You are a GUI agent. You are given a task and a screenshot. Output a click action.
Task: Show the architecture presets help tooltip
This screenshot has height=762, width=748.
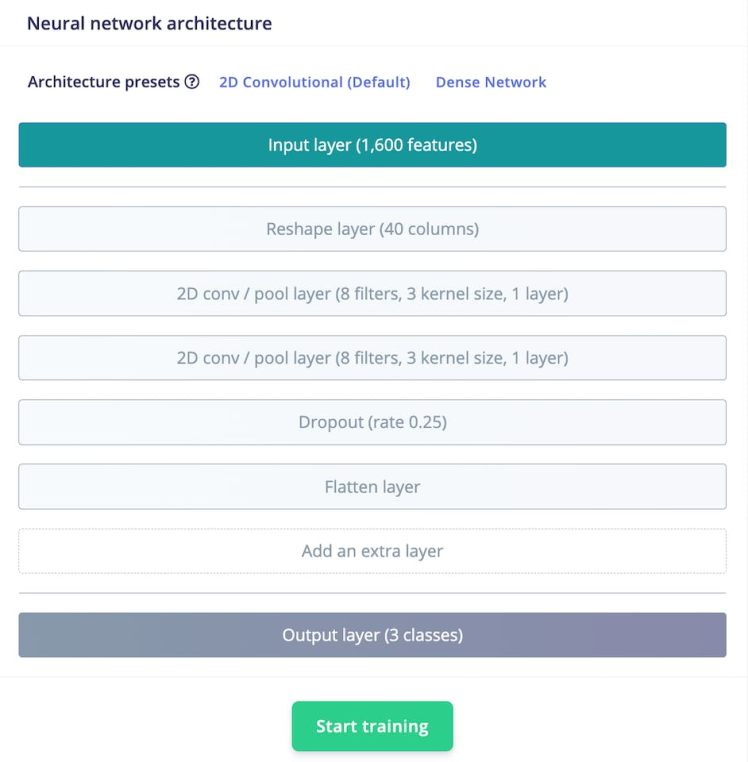(x=192, y=82)
